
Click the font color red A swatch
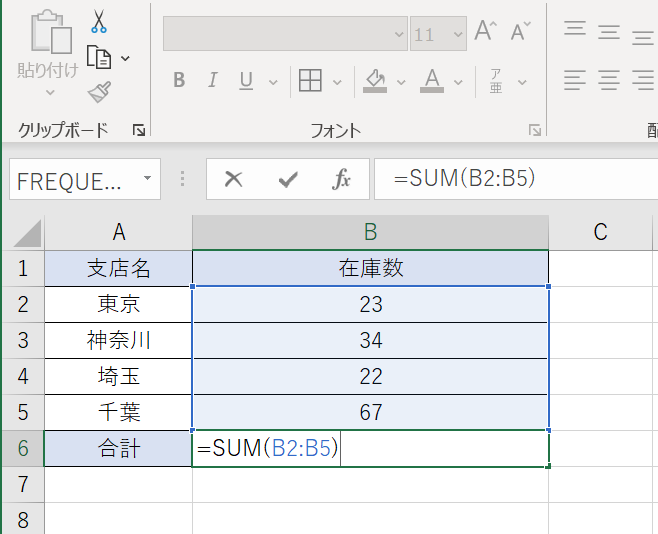[432, 80]
